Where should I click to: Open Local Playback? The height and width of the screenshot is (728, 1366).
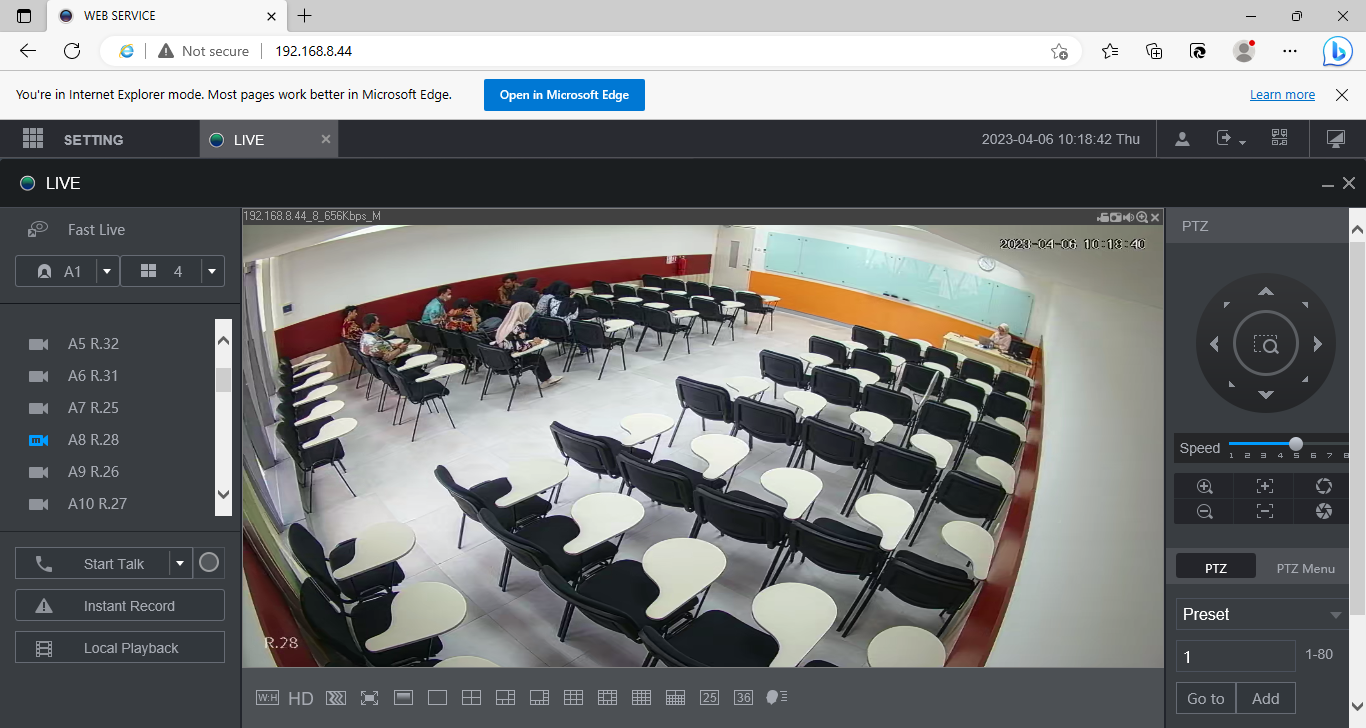[120, 648]
